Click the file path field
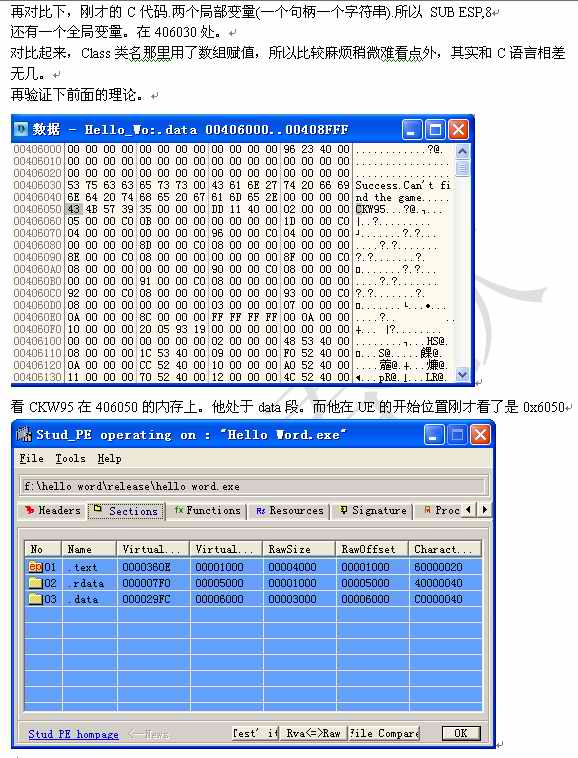Viewport: 578px width, 758px height. (x=251, y=486)
